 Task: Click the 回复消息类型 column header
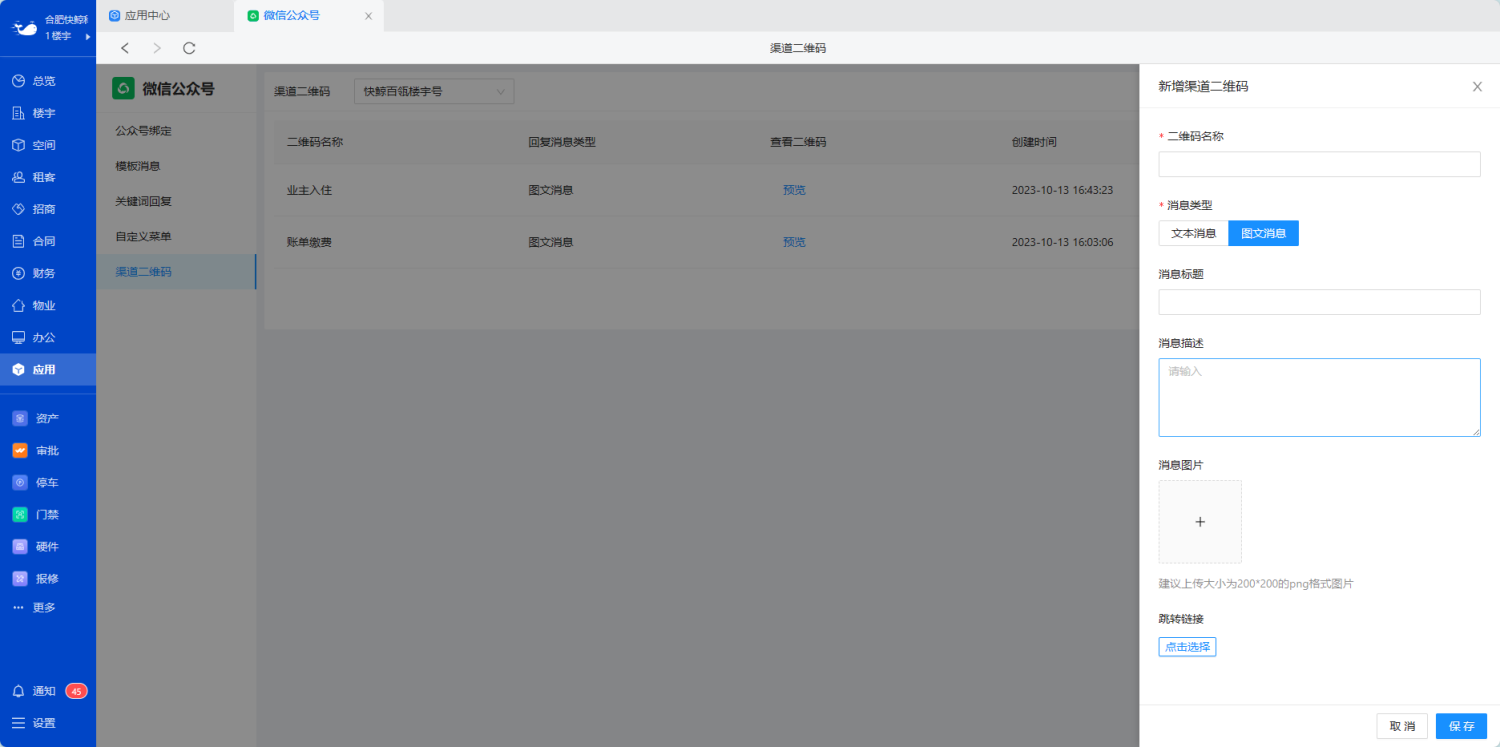(x=562, y=142)
